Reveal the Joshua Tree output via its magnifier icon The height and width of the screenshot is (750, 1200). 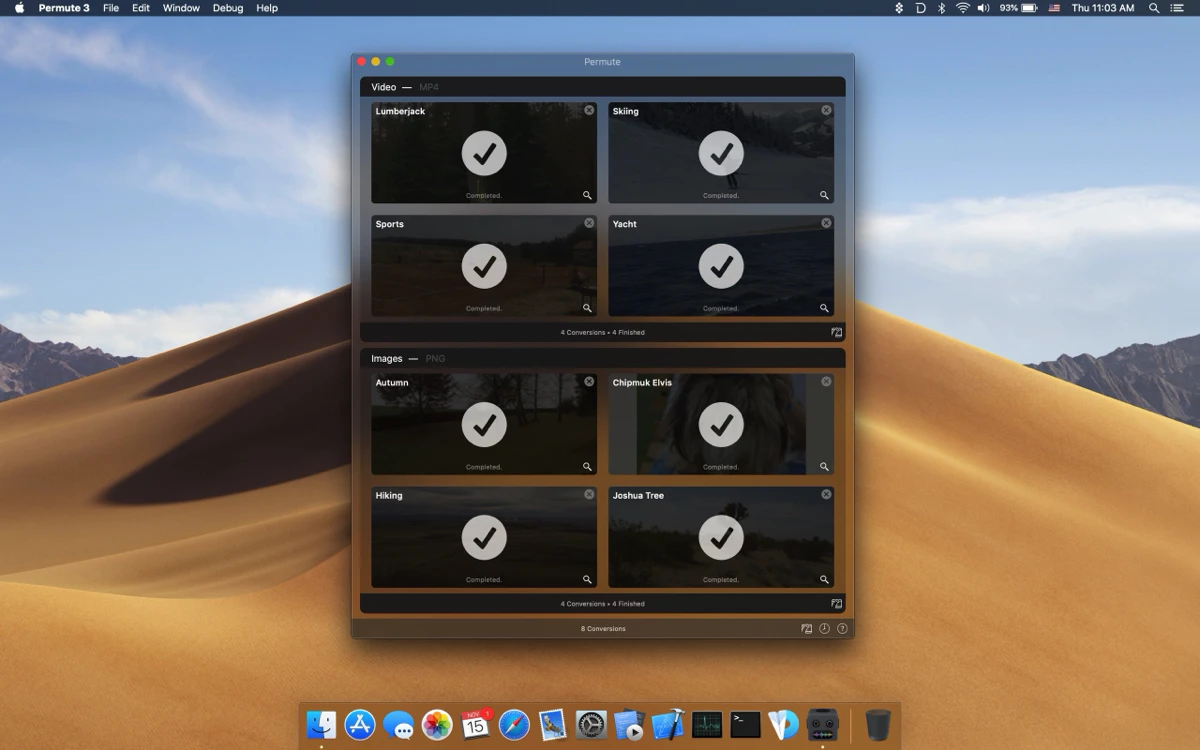point(824,579)
